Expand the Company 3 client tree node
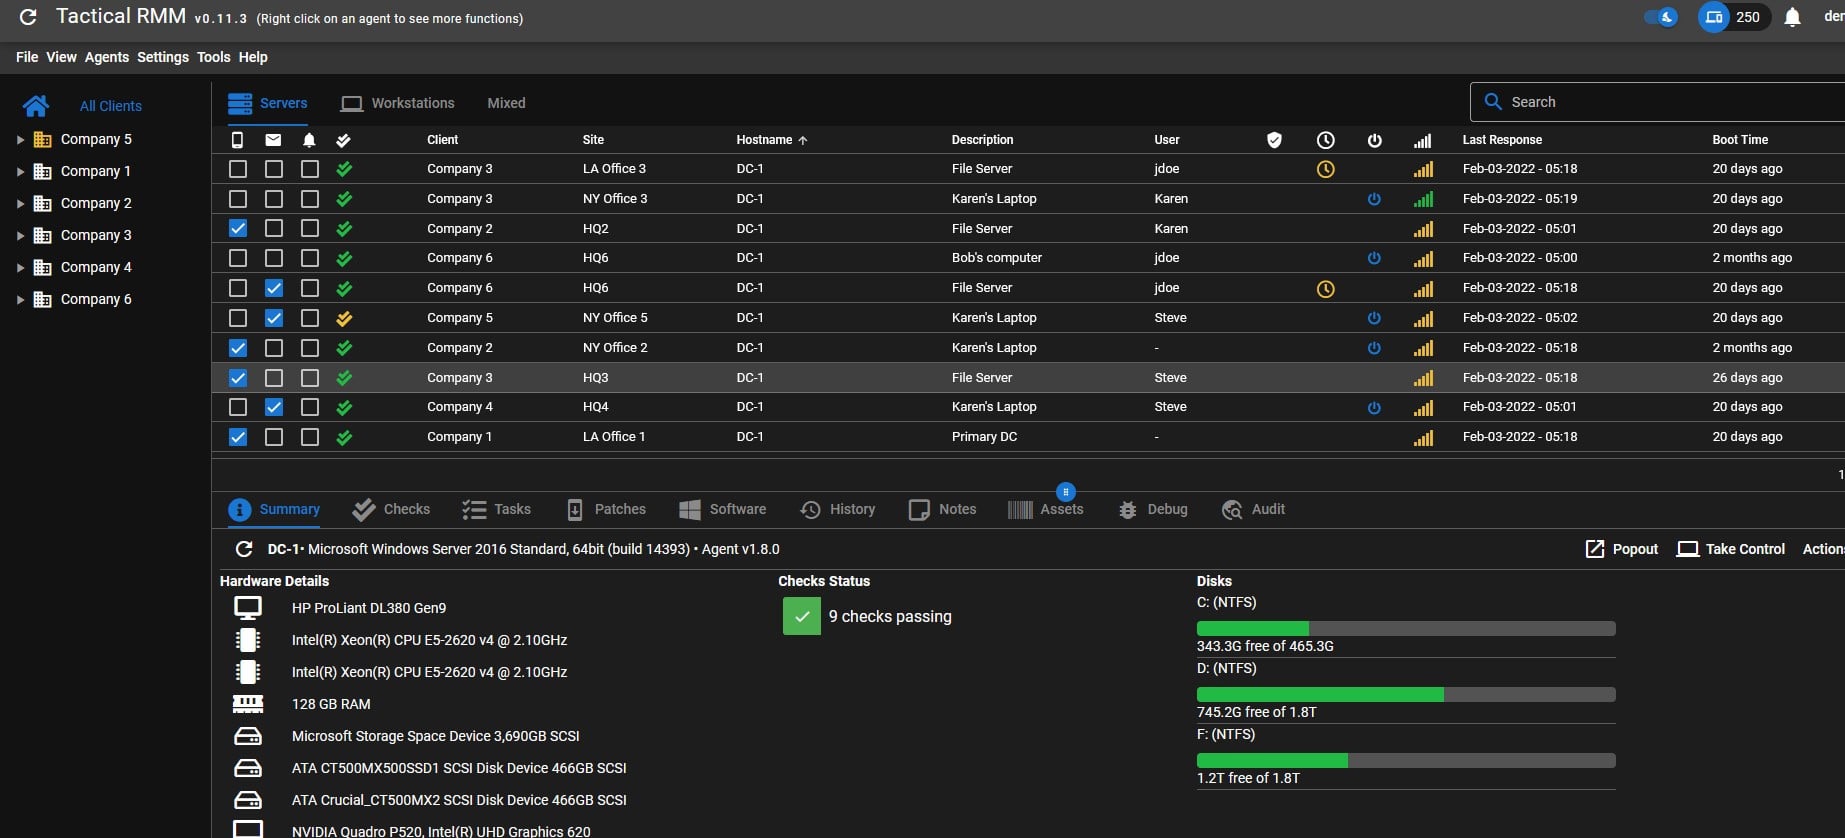 coord(20,236)
